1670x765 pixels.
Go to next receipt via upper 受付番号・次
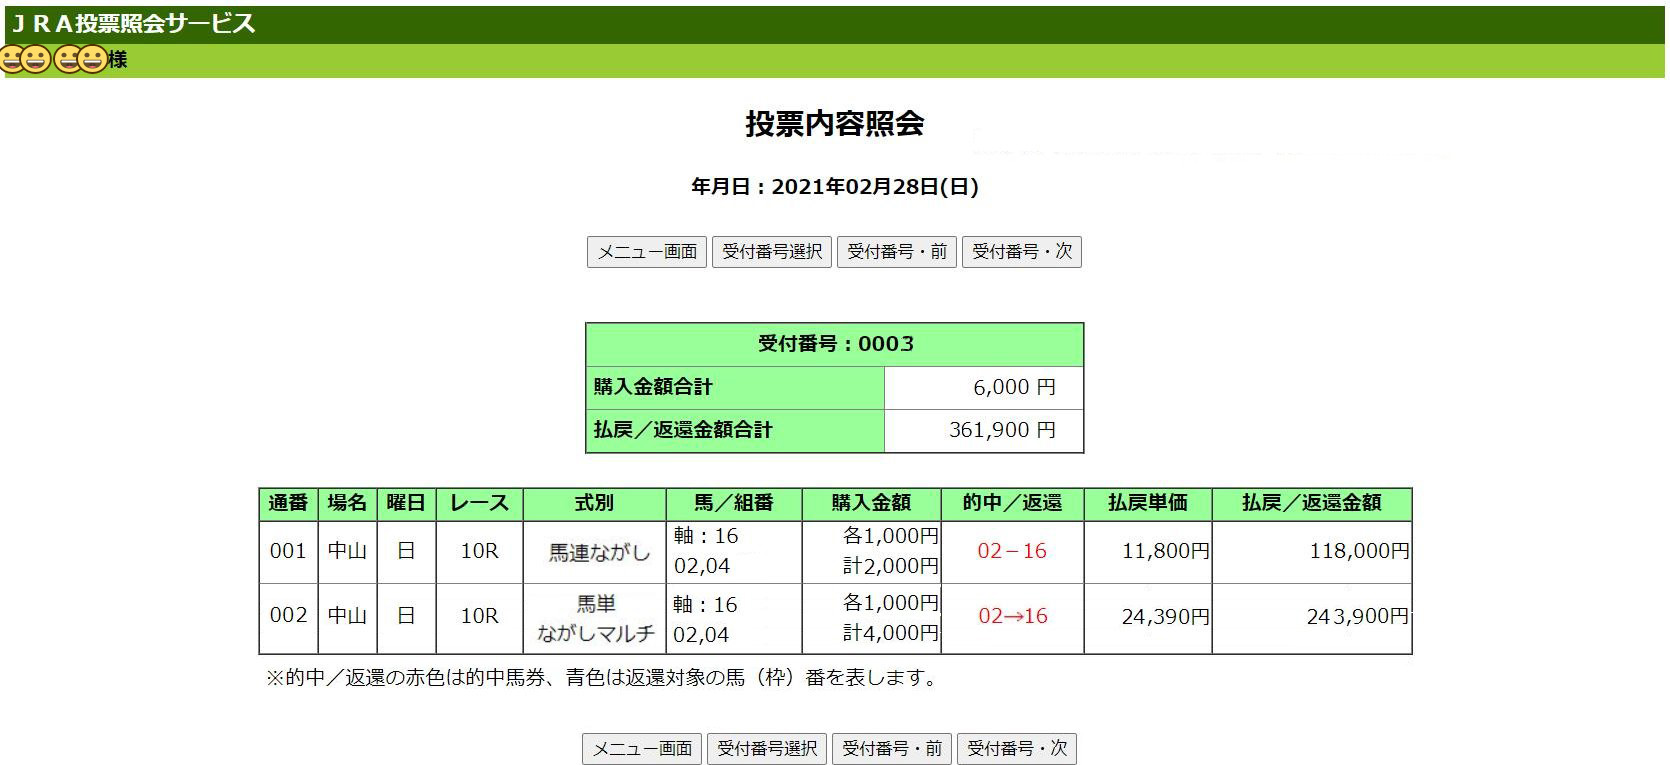tap(1021, 252)
